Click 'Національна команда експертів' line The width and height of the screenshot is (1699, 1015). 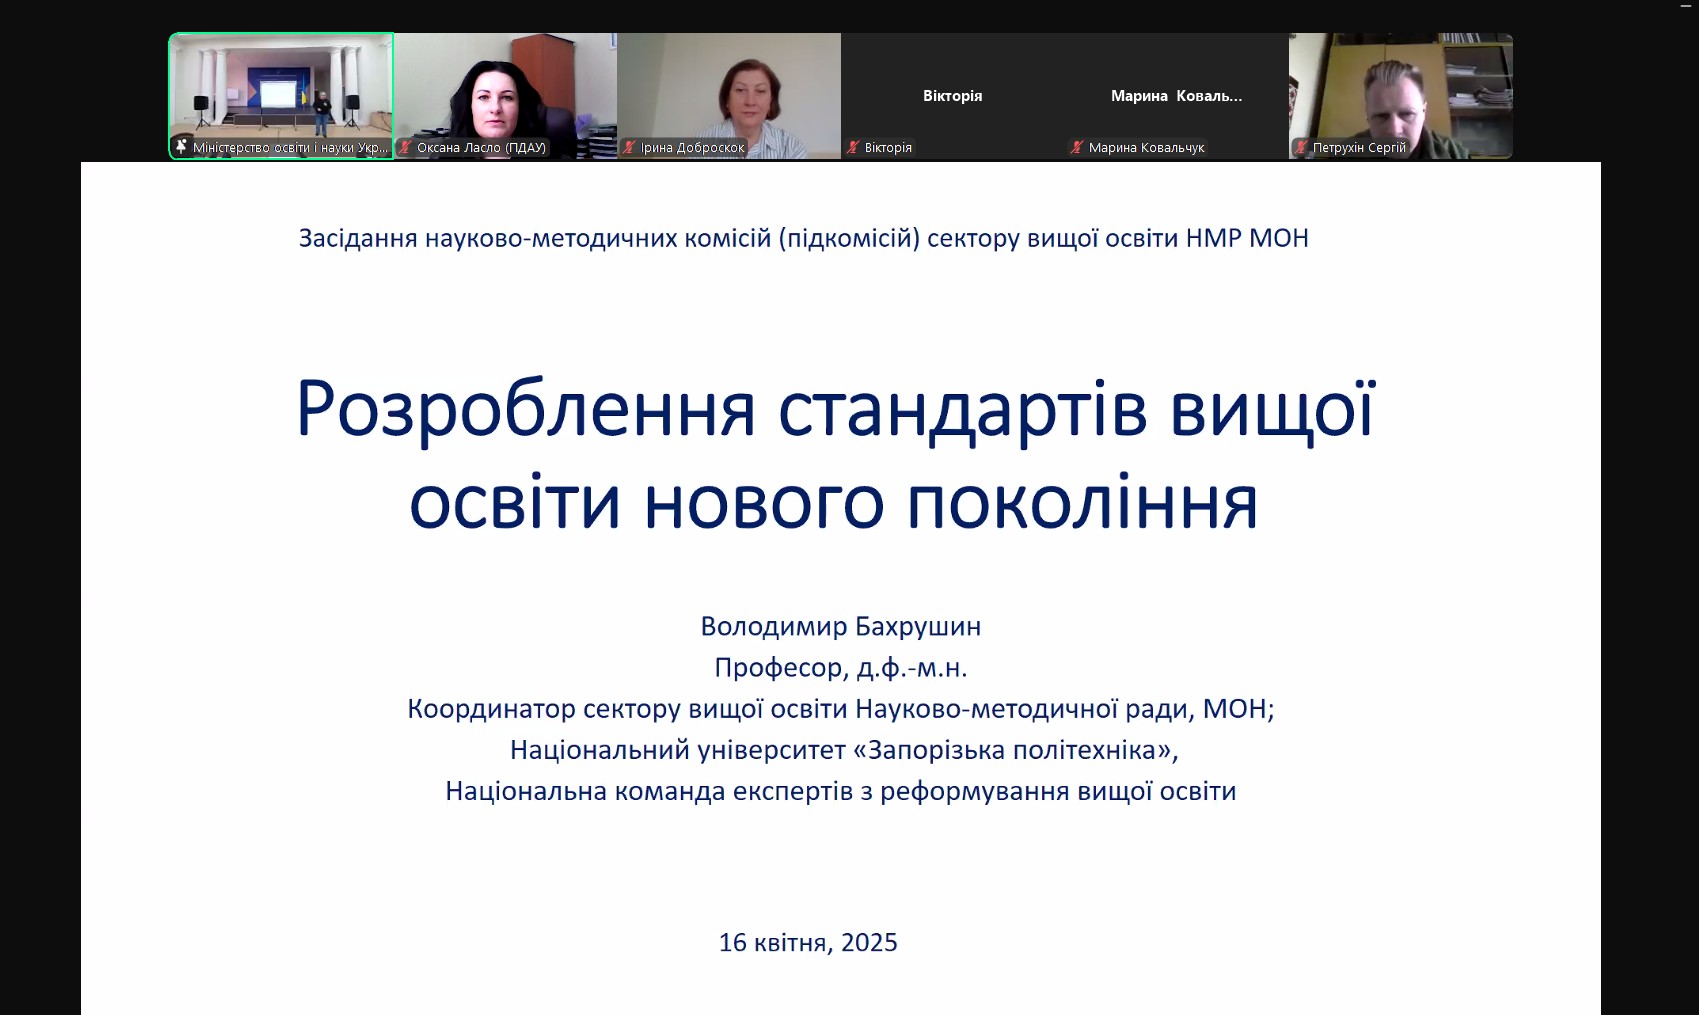[x=841, y=790]
